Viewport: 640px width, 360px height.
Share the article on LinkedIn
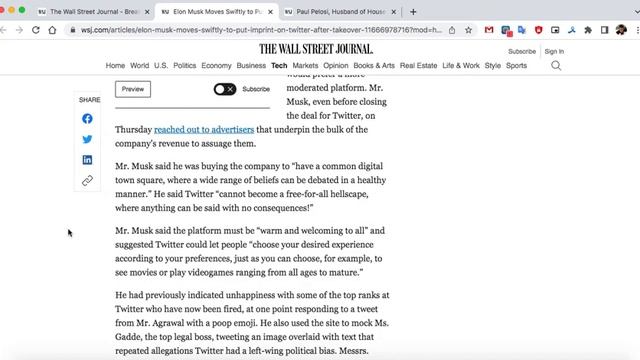point(87,160)
